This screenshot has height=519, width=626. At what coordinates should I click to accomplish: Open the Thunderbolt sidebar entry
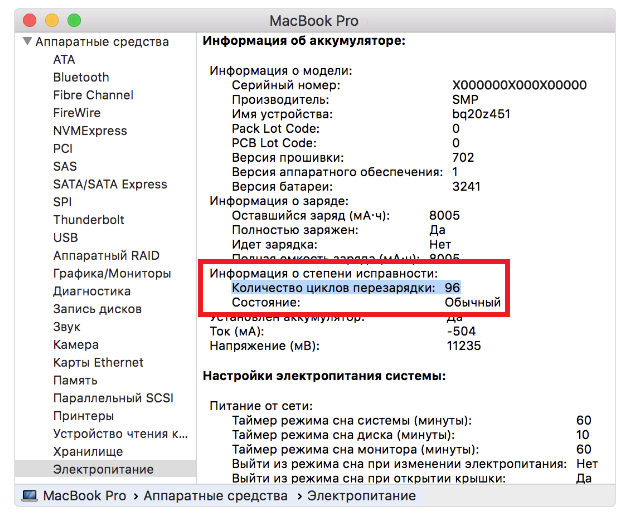click(89, 220)
